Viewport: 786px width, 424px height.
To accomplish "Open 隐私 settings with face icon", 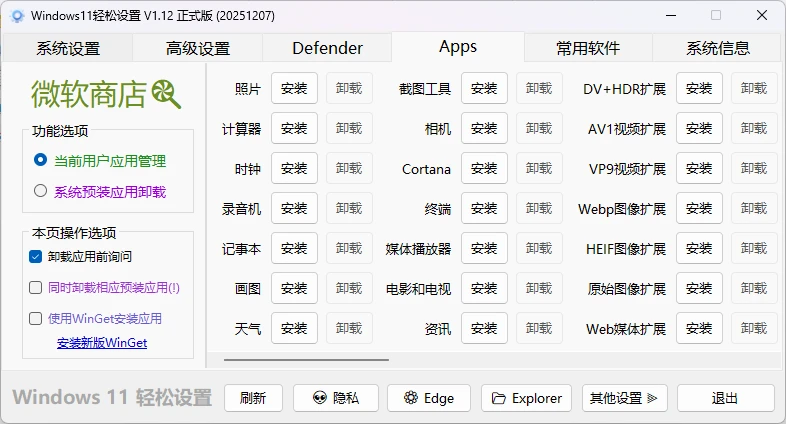I will (336, 398).
